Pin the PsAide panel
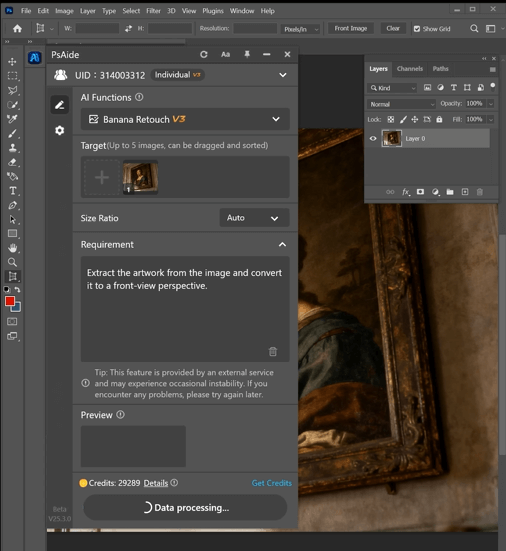506x551 pixels. pos(247,54)
